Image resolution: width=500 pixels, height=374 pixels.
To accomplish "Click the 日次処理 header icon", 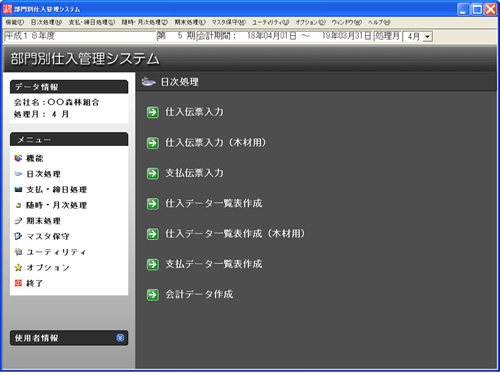I will (x=148, y=81).
